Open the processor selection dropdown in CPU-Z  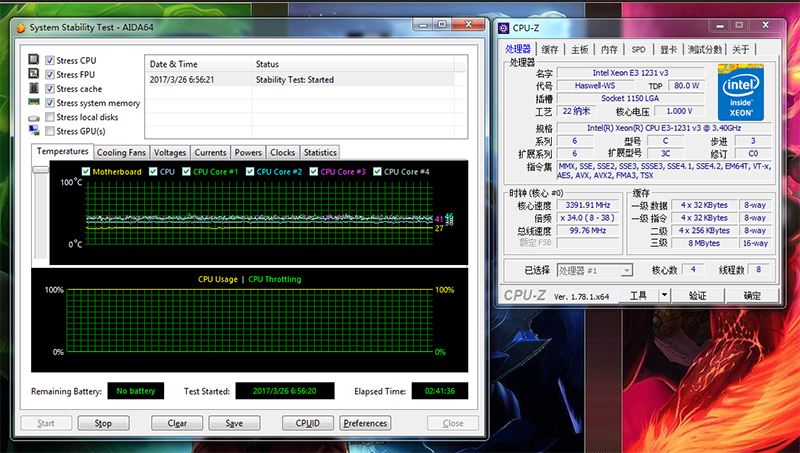[595, 270]
